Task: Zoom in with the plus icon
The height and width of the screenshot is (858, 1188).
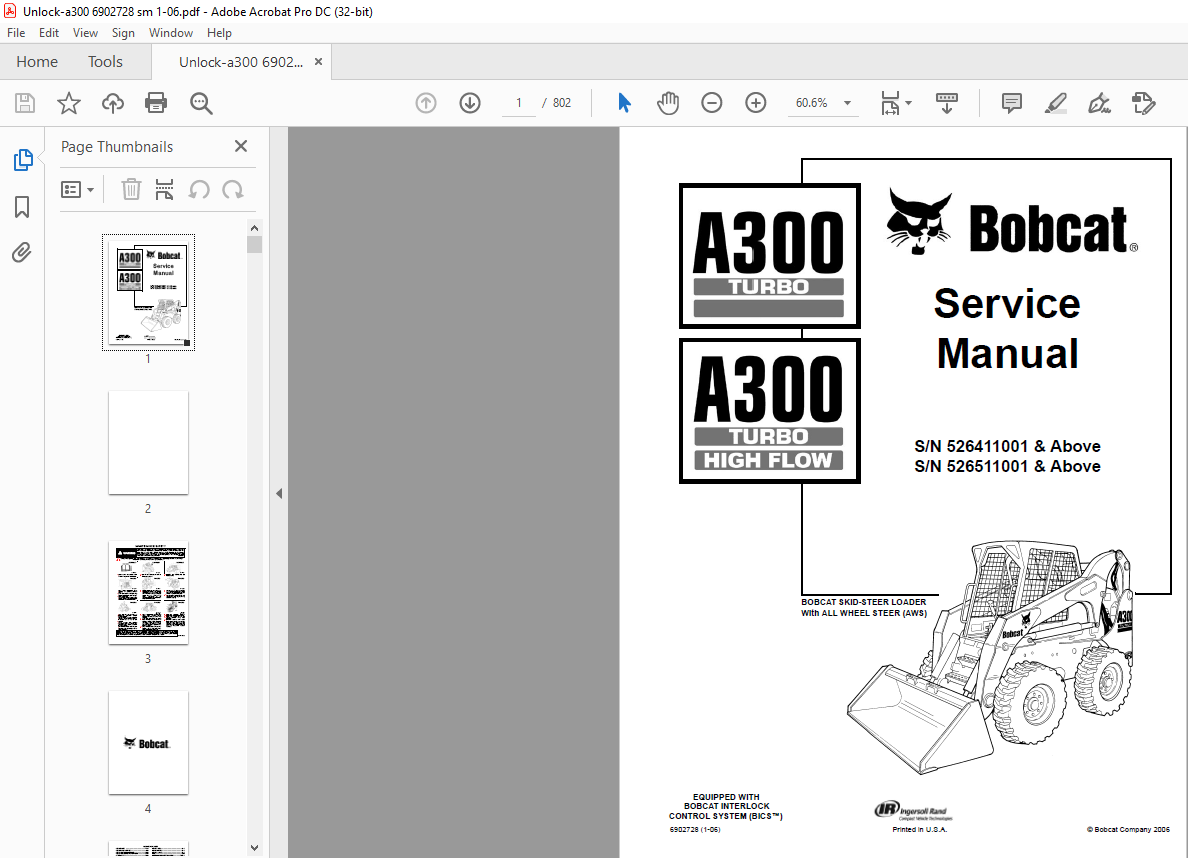Action: pyautogui.click(x=755, y=103)
